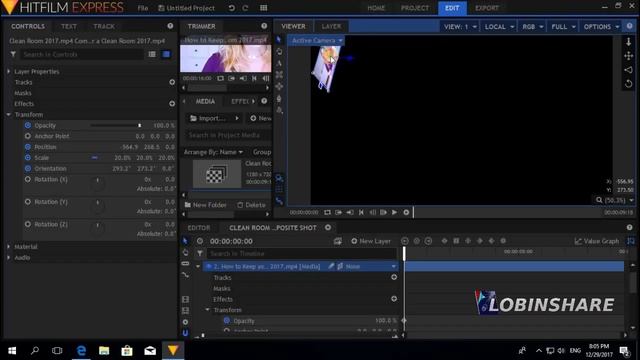Open LOCAL dropdown in viewer

coord(499,27)
